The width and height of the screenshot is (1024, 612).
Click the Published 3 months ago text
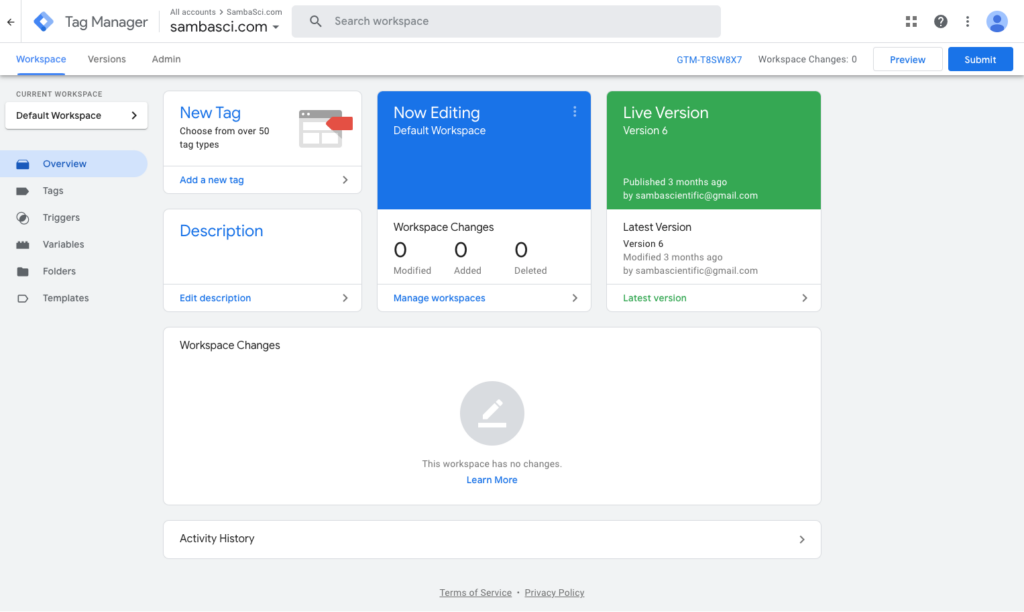pyautogui.click(x=675, y=182)
